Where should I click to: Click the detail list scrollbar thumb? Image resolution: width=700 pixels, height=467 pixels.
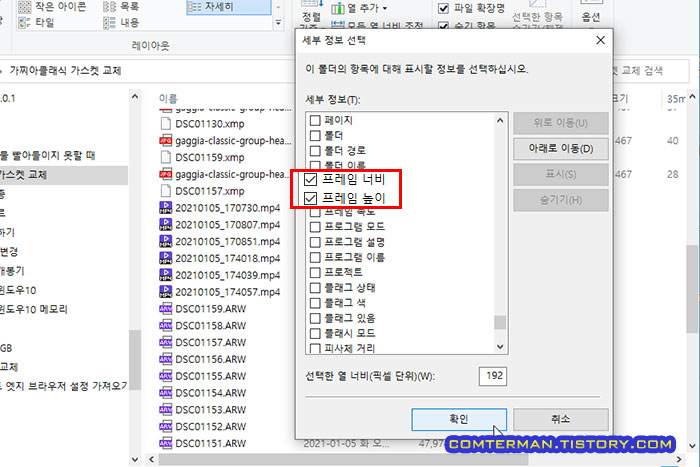tap(500, 322)
